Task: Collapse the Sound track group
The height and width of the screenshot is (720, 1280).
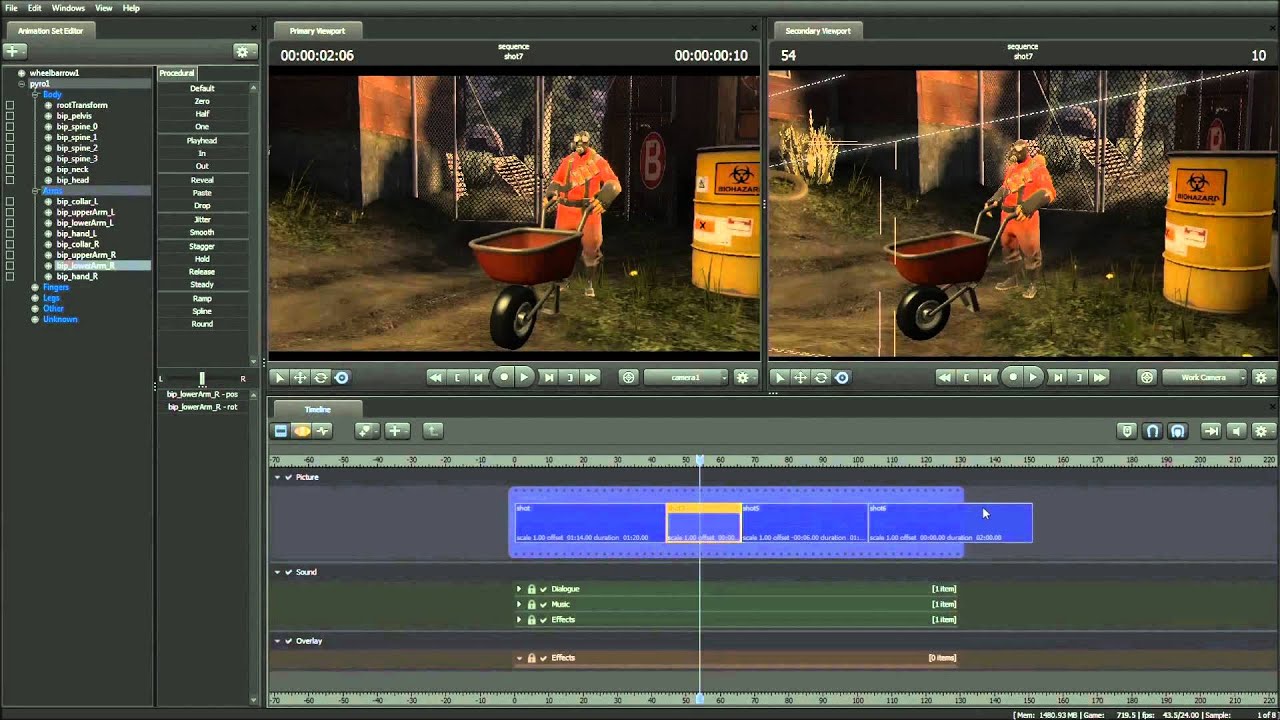Action: point(278,572)
